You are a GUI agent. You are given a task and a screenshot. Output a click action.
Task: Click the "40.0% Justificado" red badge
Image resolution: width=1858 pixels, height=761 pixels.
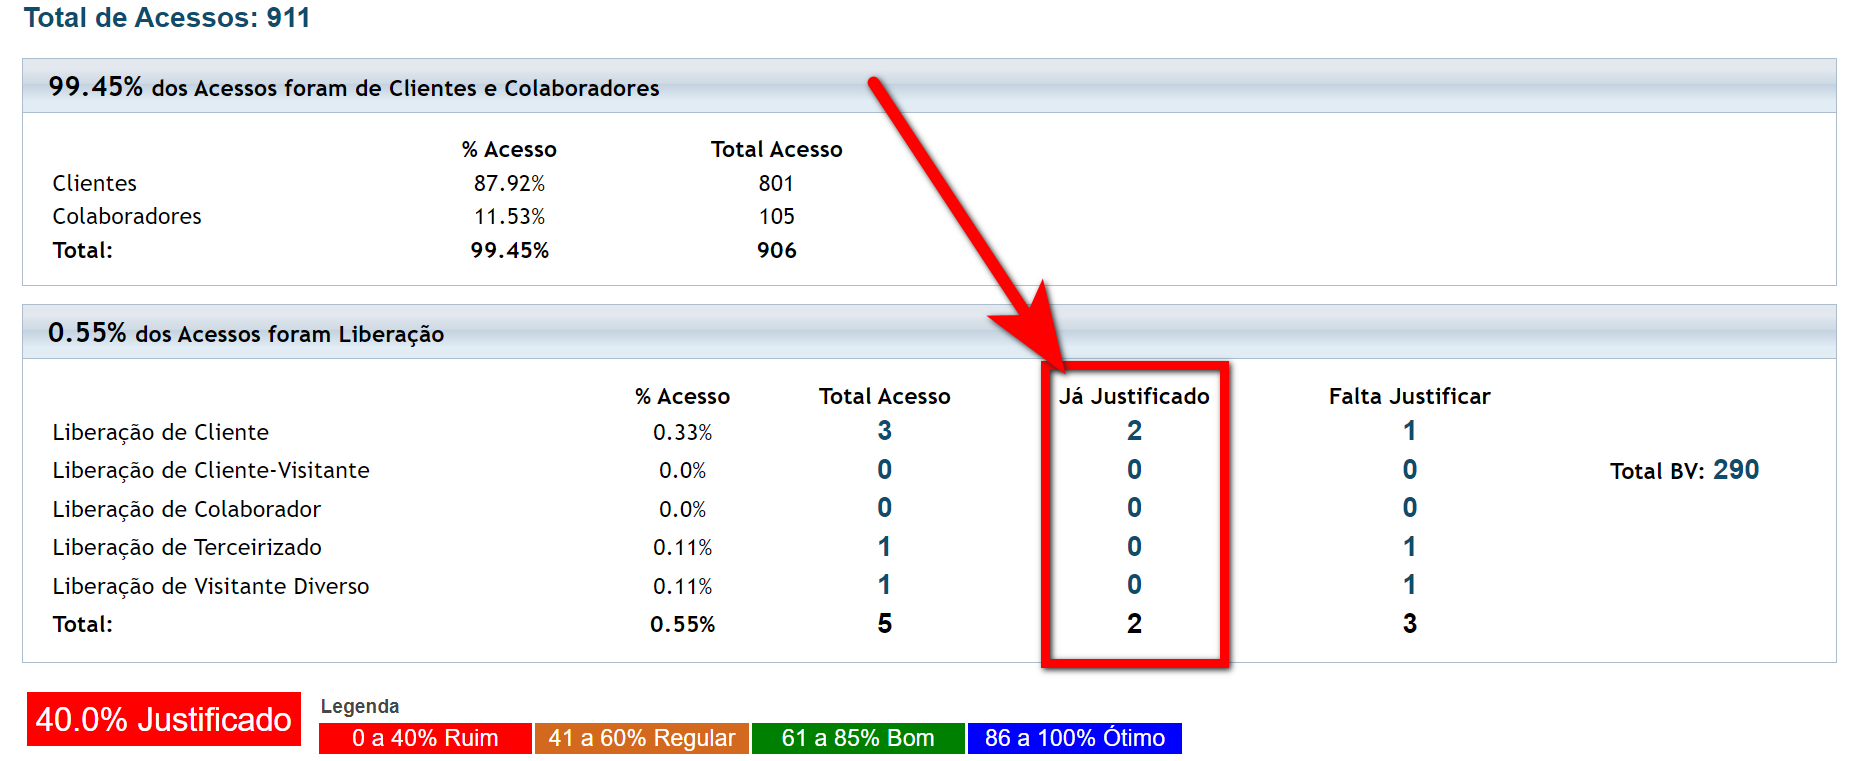point(164,719)
